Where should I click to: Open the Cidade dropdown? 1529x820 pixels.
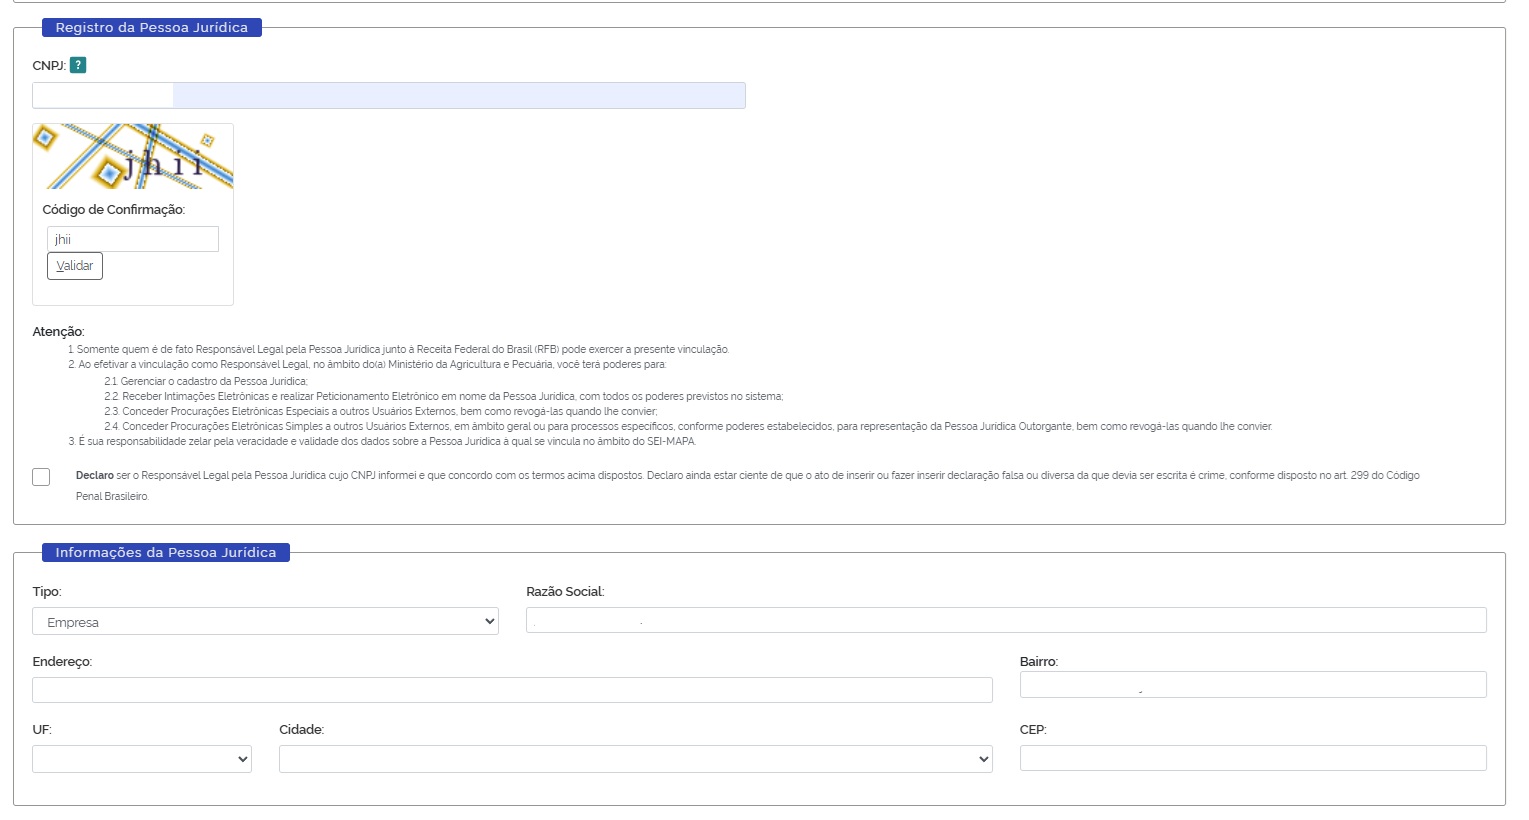coord(636,759)
